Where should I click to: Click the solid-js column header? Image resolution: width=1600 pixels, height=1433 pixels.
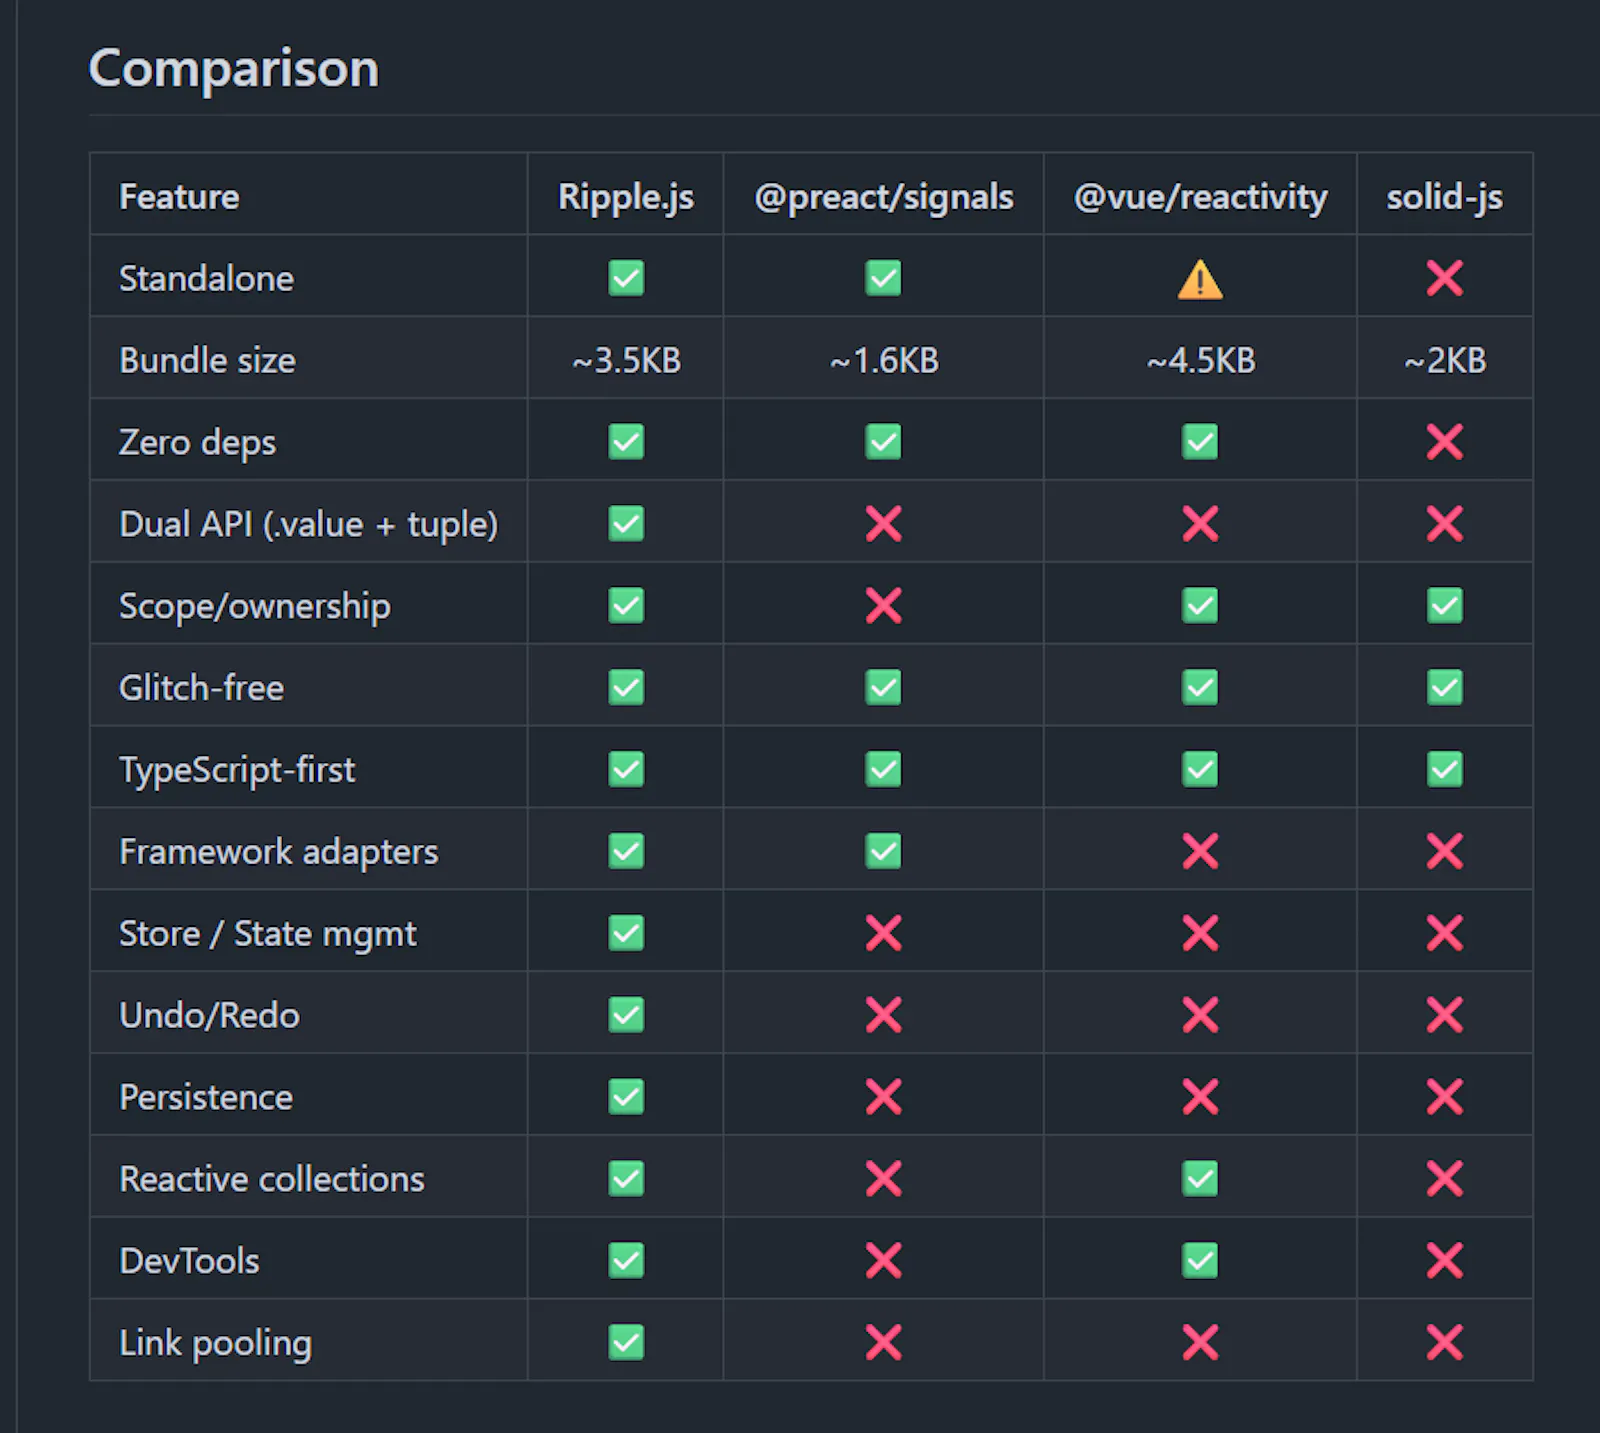1445,197
